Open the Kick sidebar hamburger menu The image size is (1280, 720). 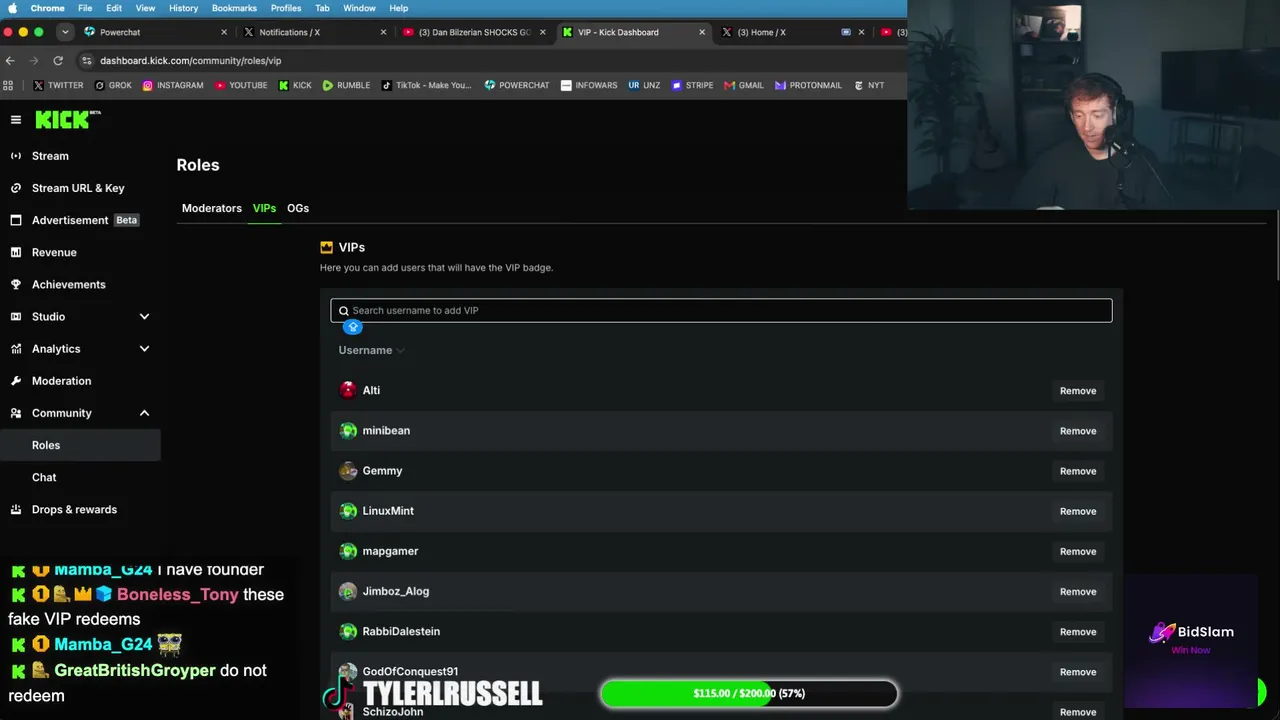tap(16, 120)
